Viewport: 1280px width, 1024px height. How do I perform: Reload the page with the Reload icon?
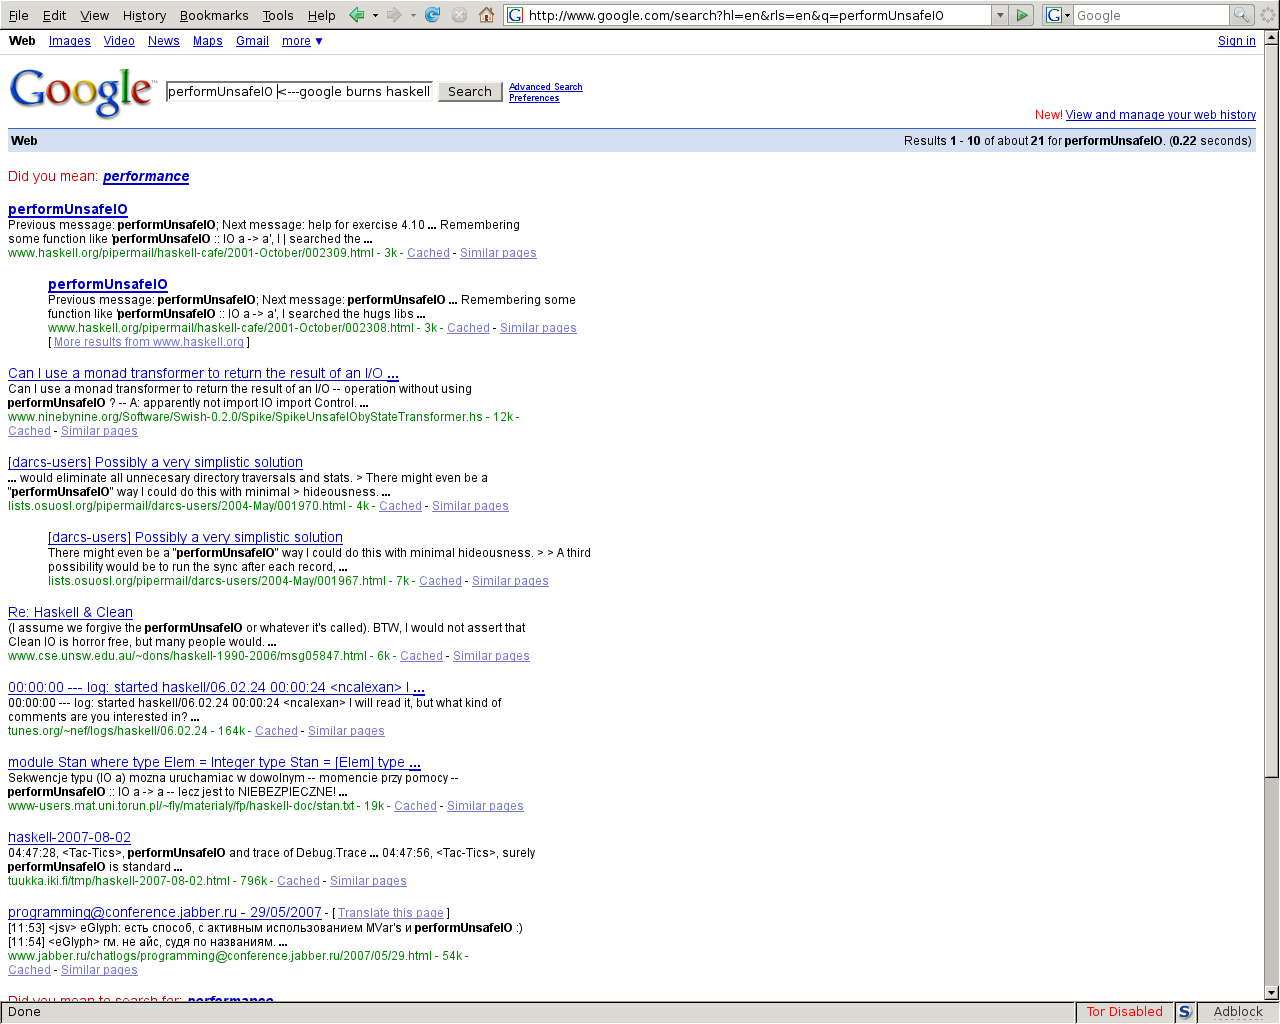pyautogui.click(x=432, y=15)
